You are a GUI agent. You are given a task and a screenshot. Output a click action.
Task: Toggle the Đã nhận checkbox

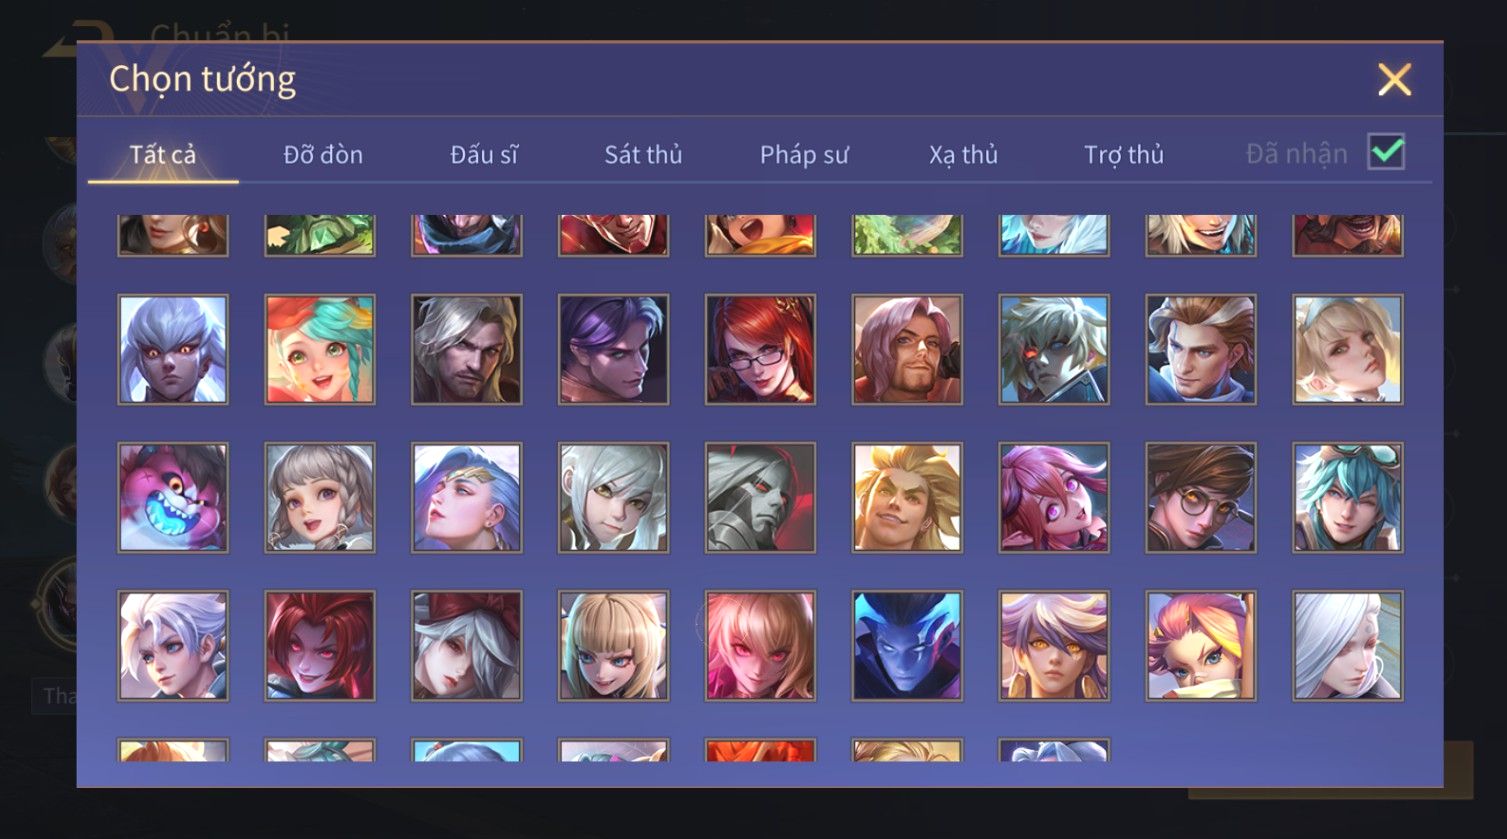(1386, 152)
